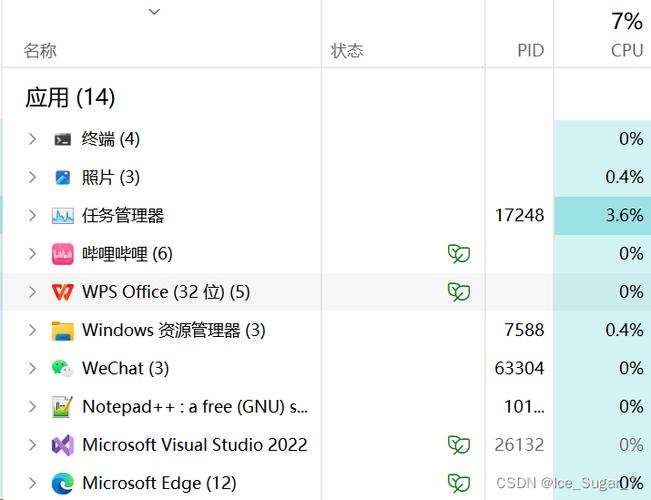This screenshot has height=500, width=651.
Task: Click the green WeChat icon
Action: pyautogui.click(x=63, y=369)
